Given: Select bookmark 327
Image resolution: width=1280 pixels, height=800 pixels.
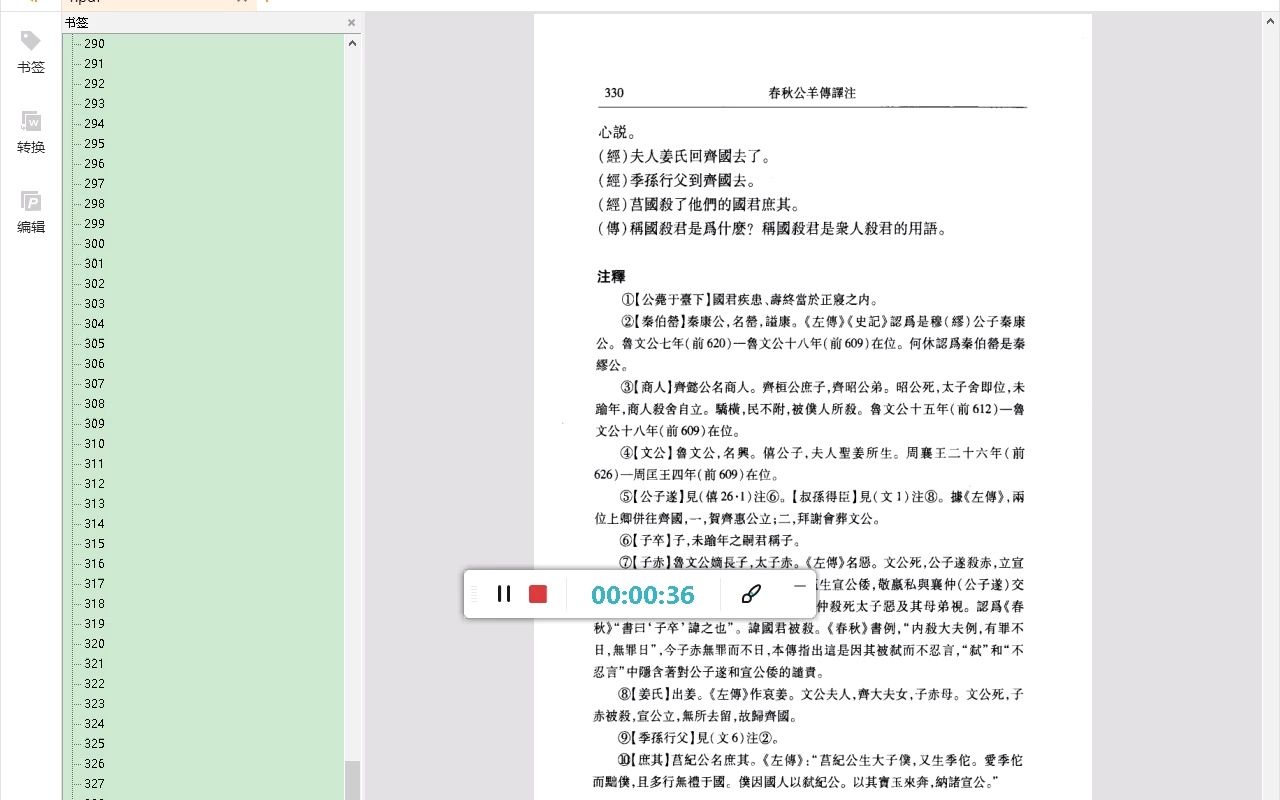Looking at the screenshot, I should click(x=94, y=784).
